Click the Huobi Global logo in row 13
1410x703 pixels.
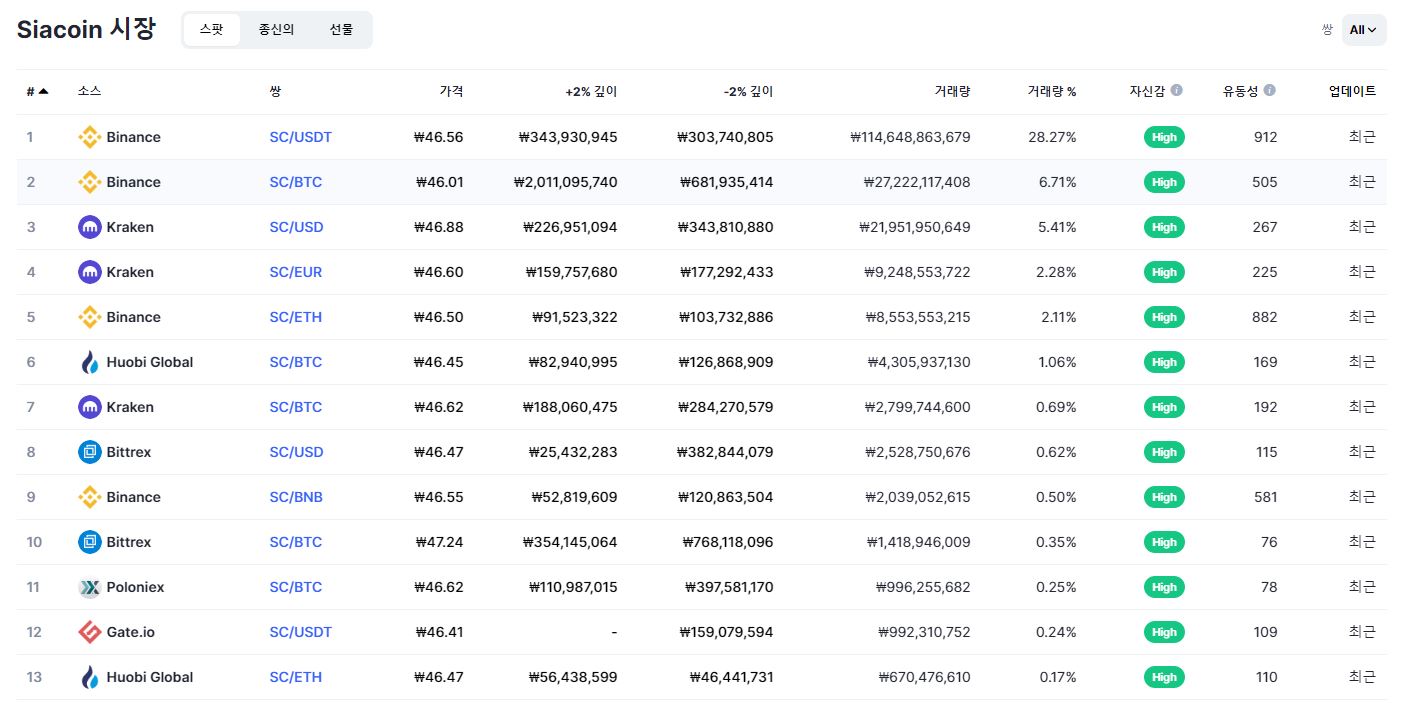90,677
